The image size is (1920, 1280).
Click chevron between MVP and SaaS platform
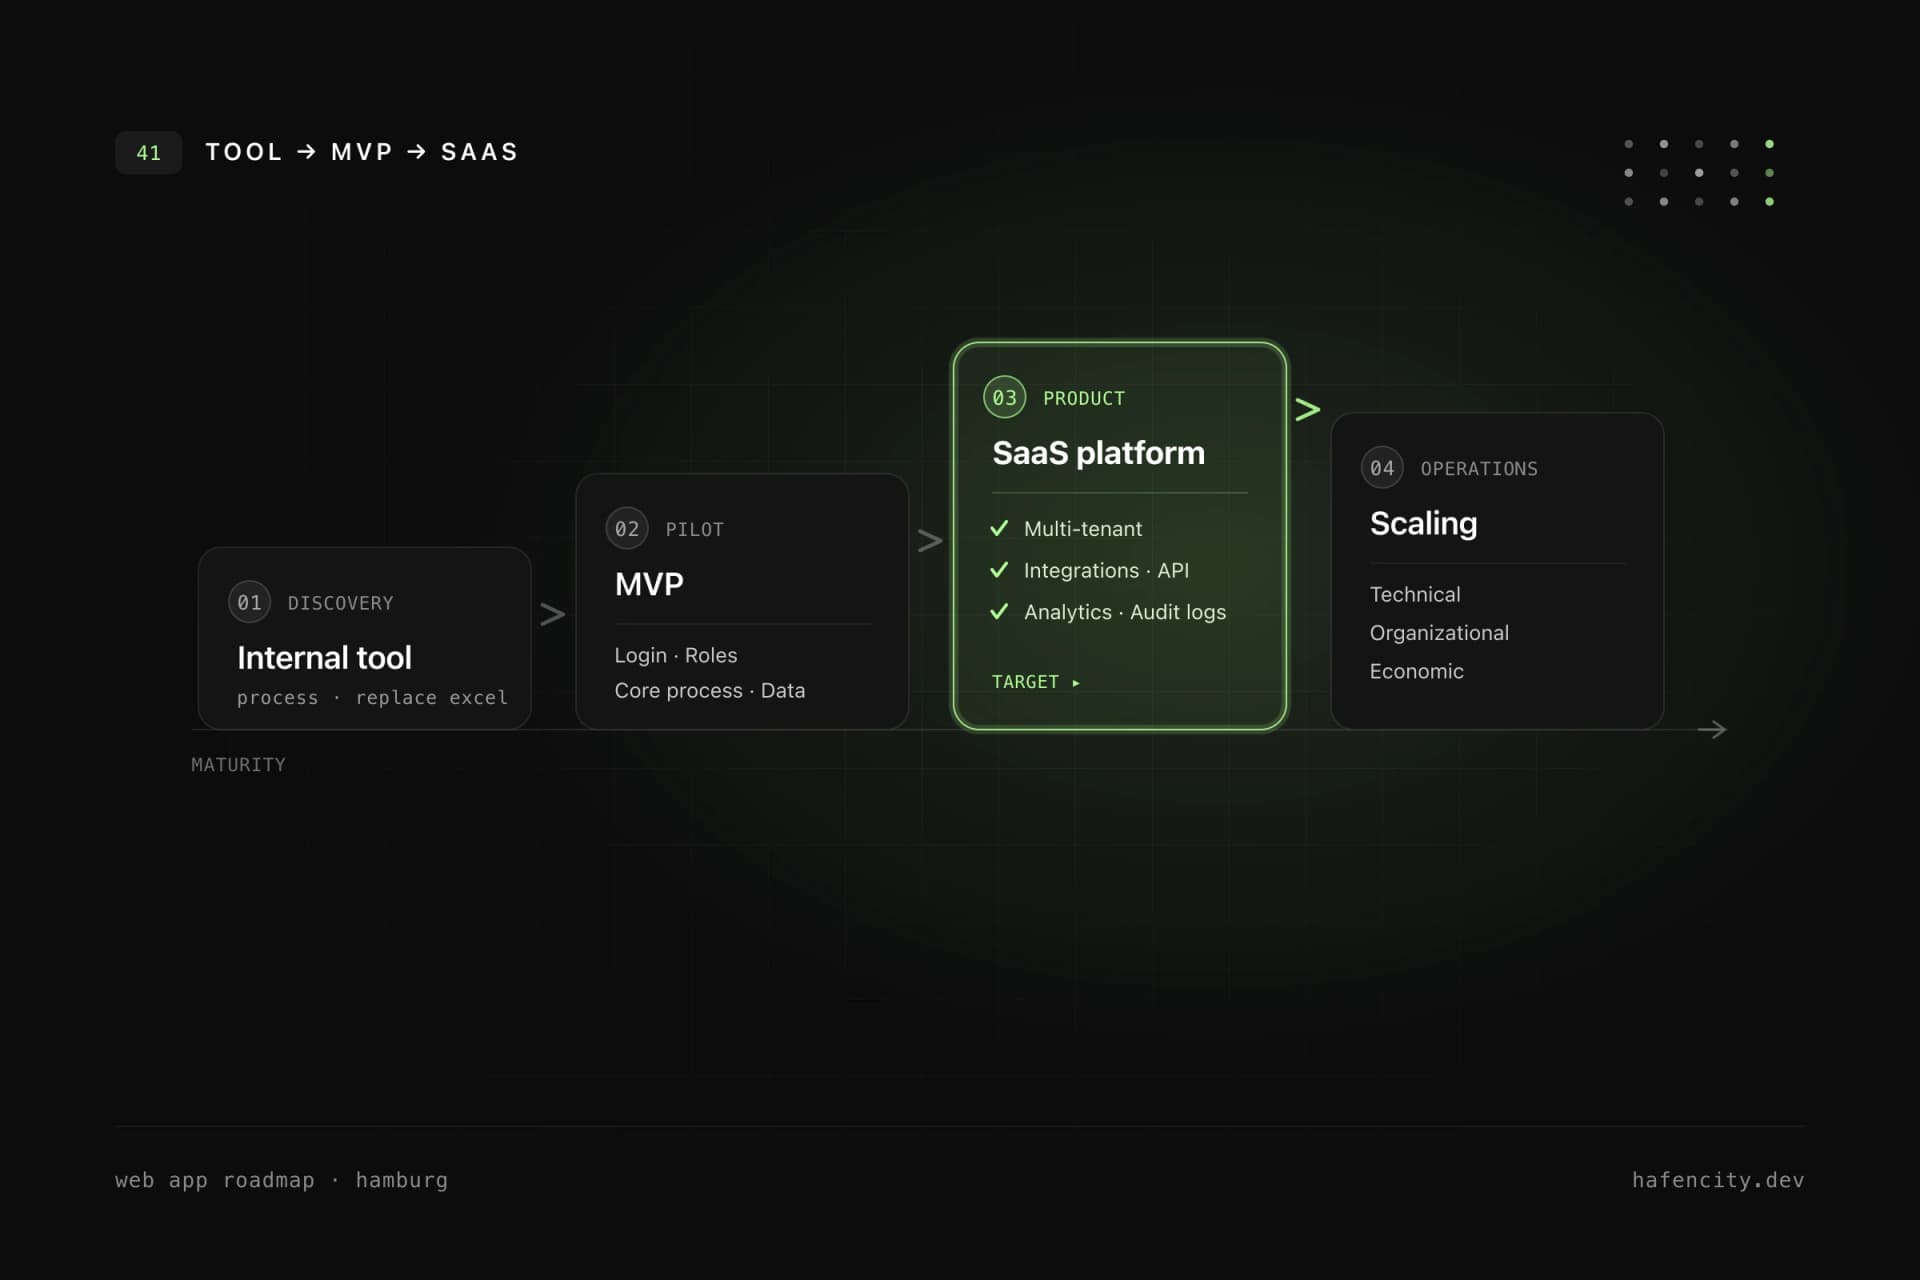(x=930, y=541)
